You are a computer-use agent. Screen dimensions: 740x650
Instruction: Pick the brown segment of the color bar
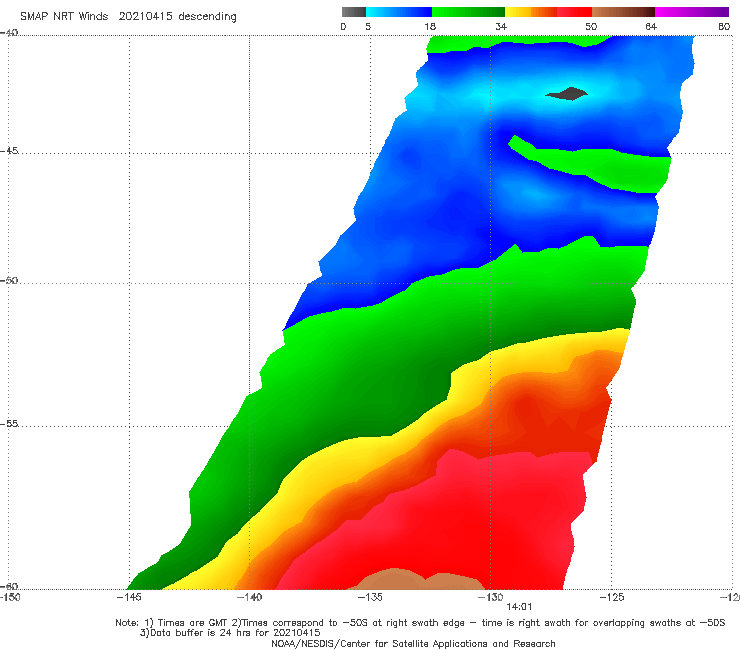[623, 12]
